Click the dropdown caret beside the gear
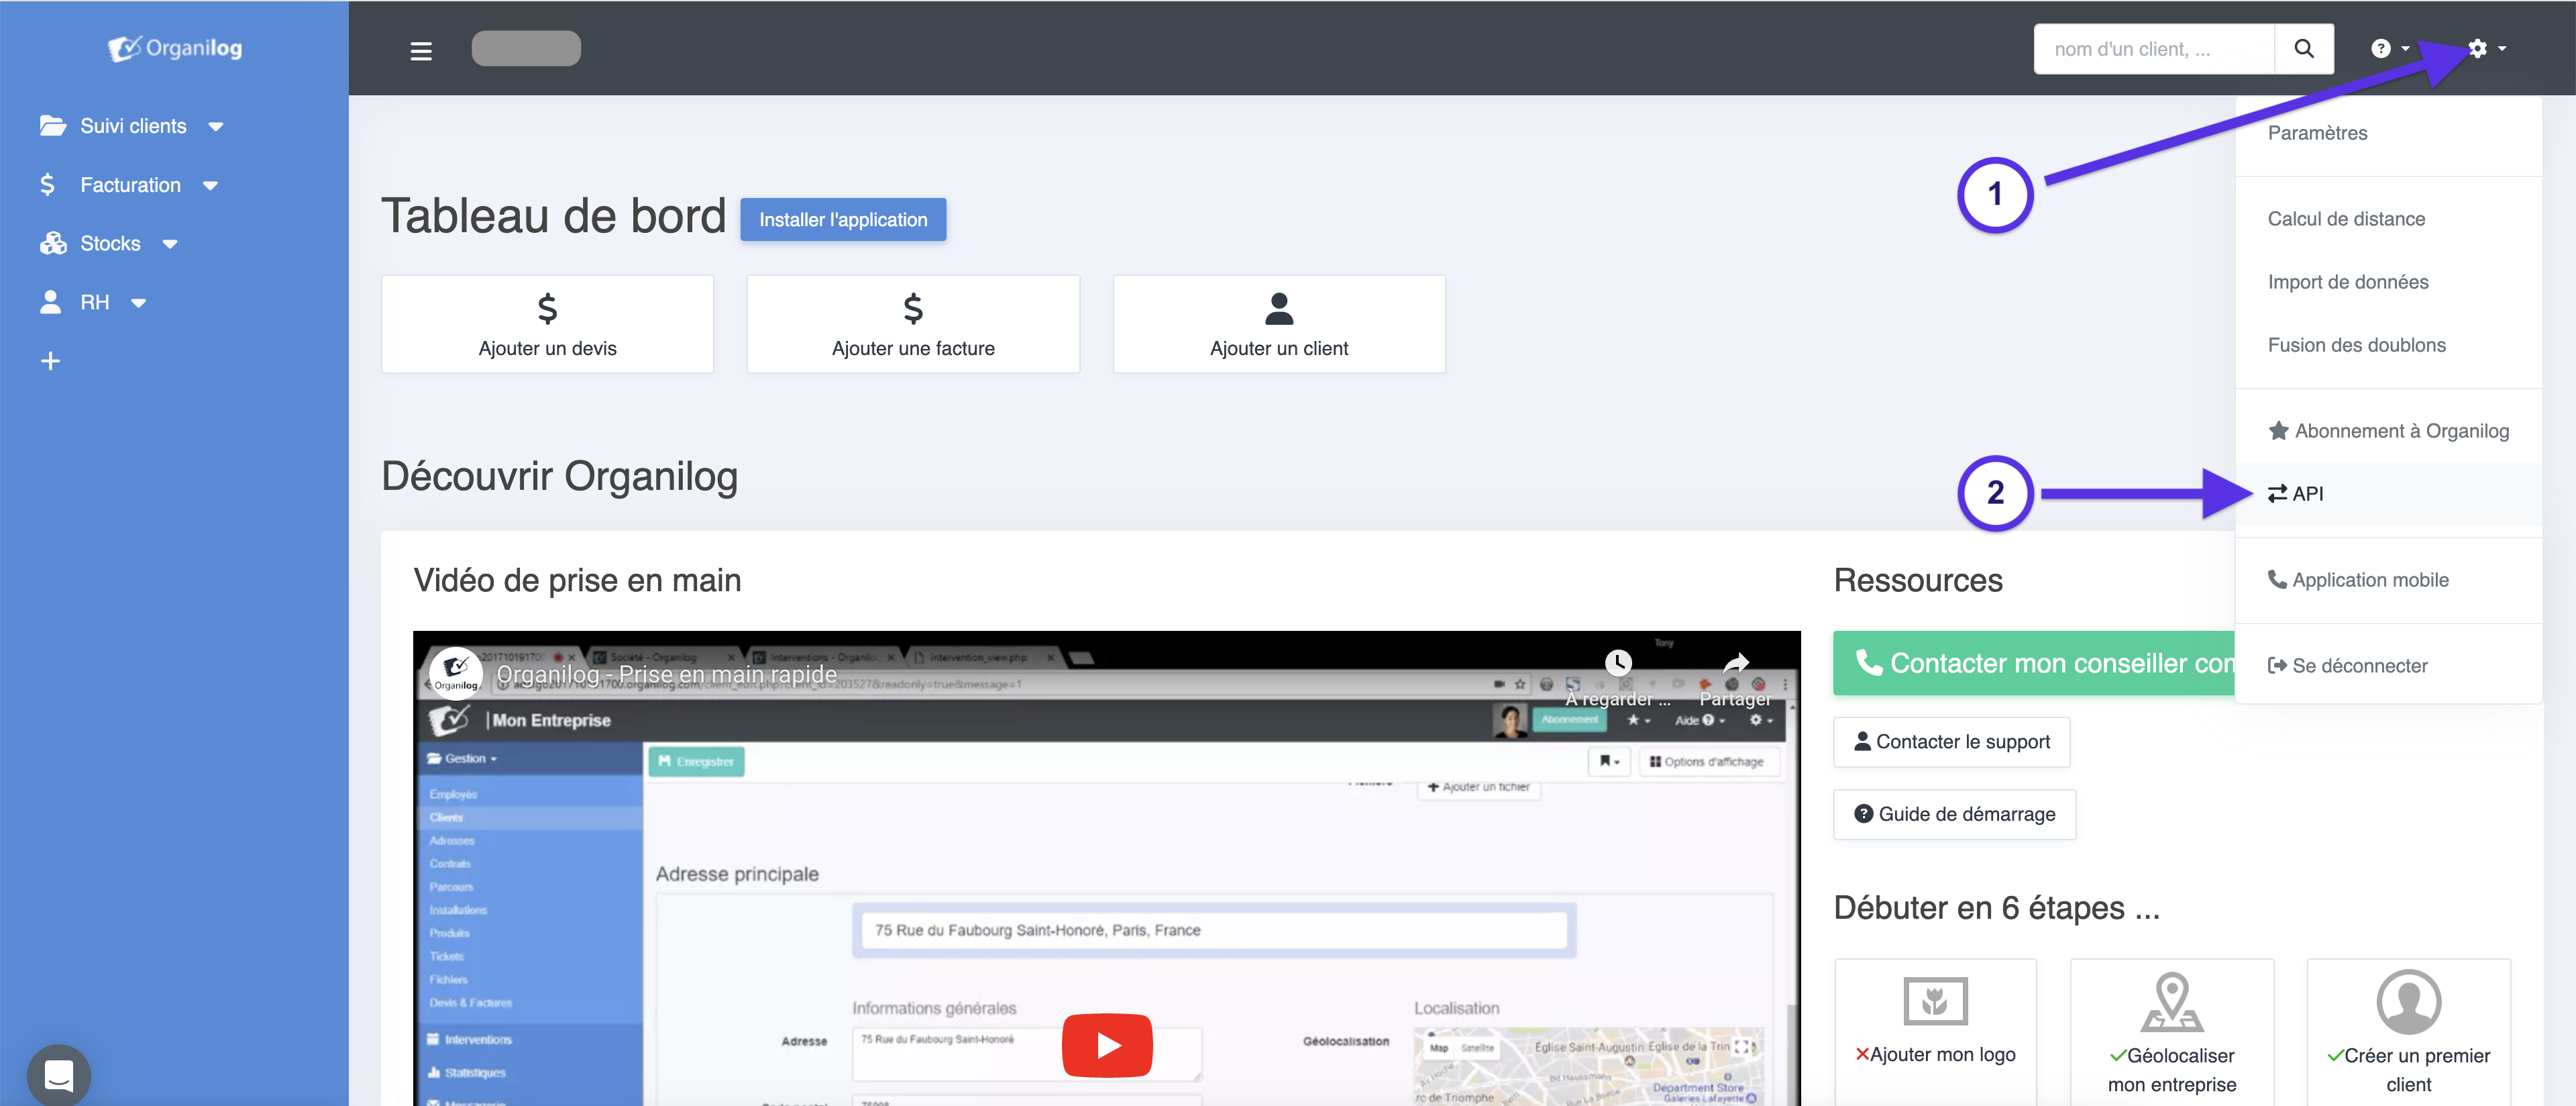Viewport: 2576px width, 1106px height. pos(2502,49)
